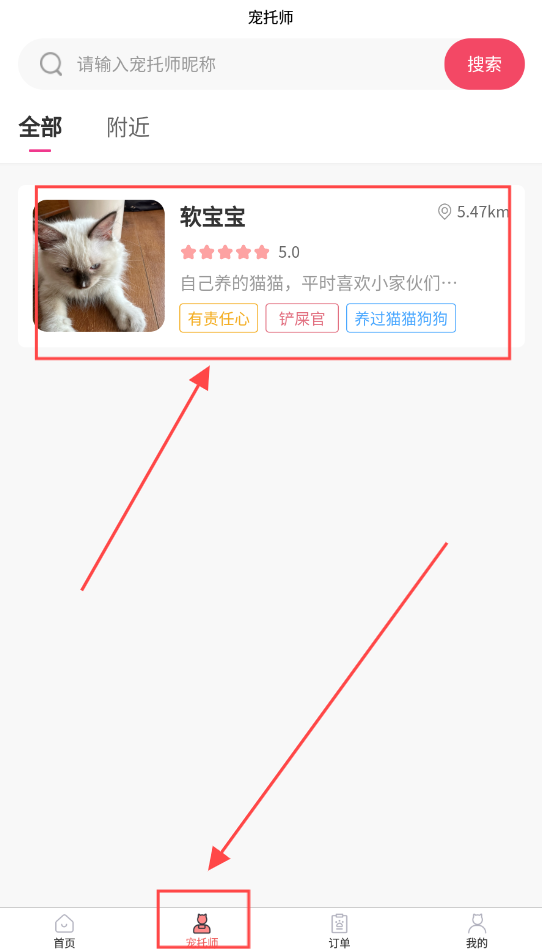The width and height of the screenshot is (542, 949).
Task: Open the 订单 orders icon
Action: pos(339,923)
